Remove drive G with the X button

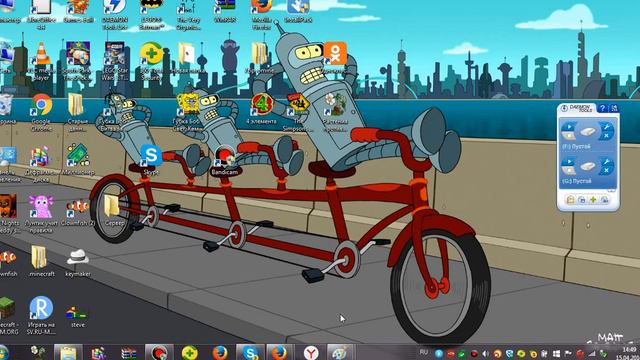click(607, 171)
